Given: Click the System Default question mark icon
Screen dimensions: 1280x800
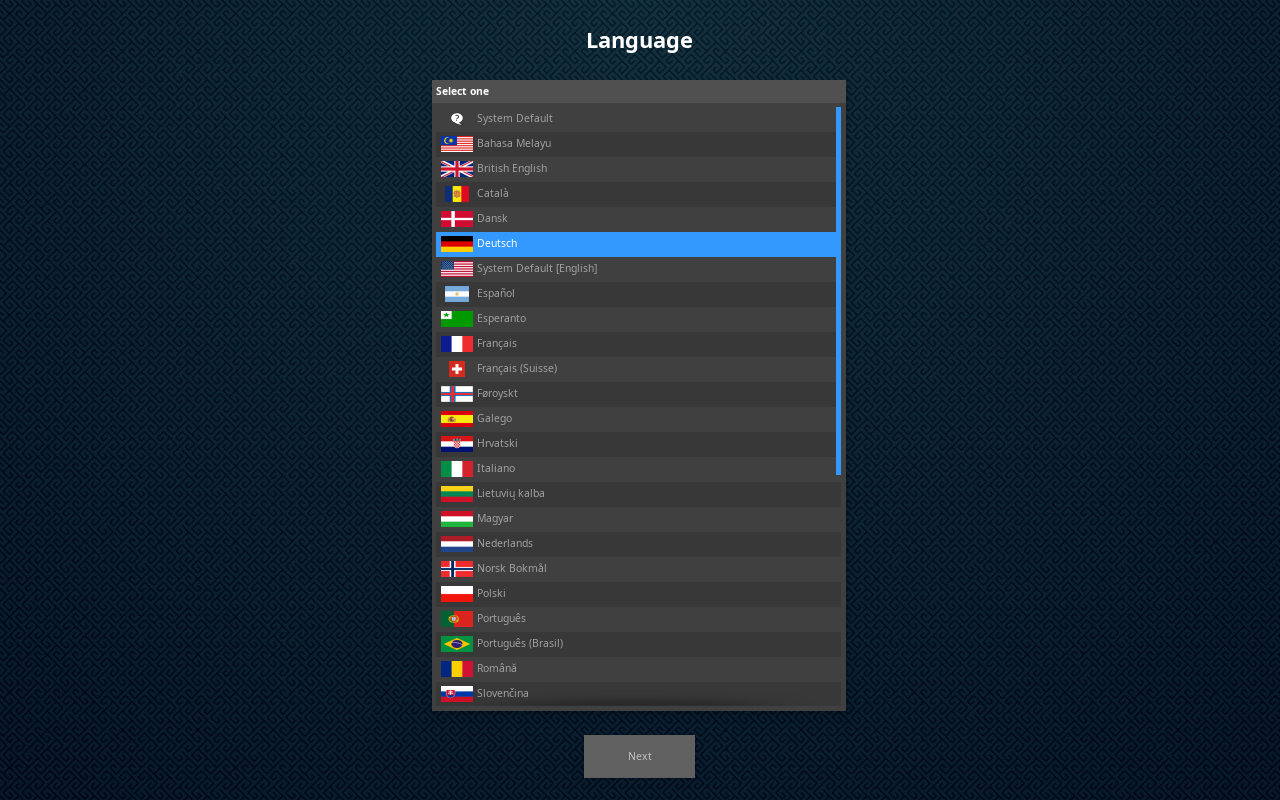Looking at the screenshot, I should 457,118.
